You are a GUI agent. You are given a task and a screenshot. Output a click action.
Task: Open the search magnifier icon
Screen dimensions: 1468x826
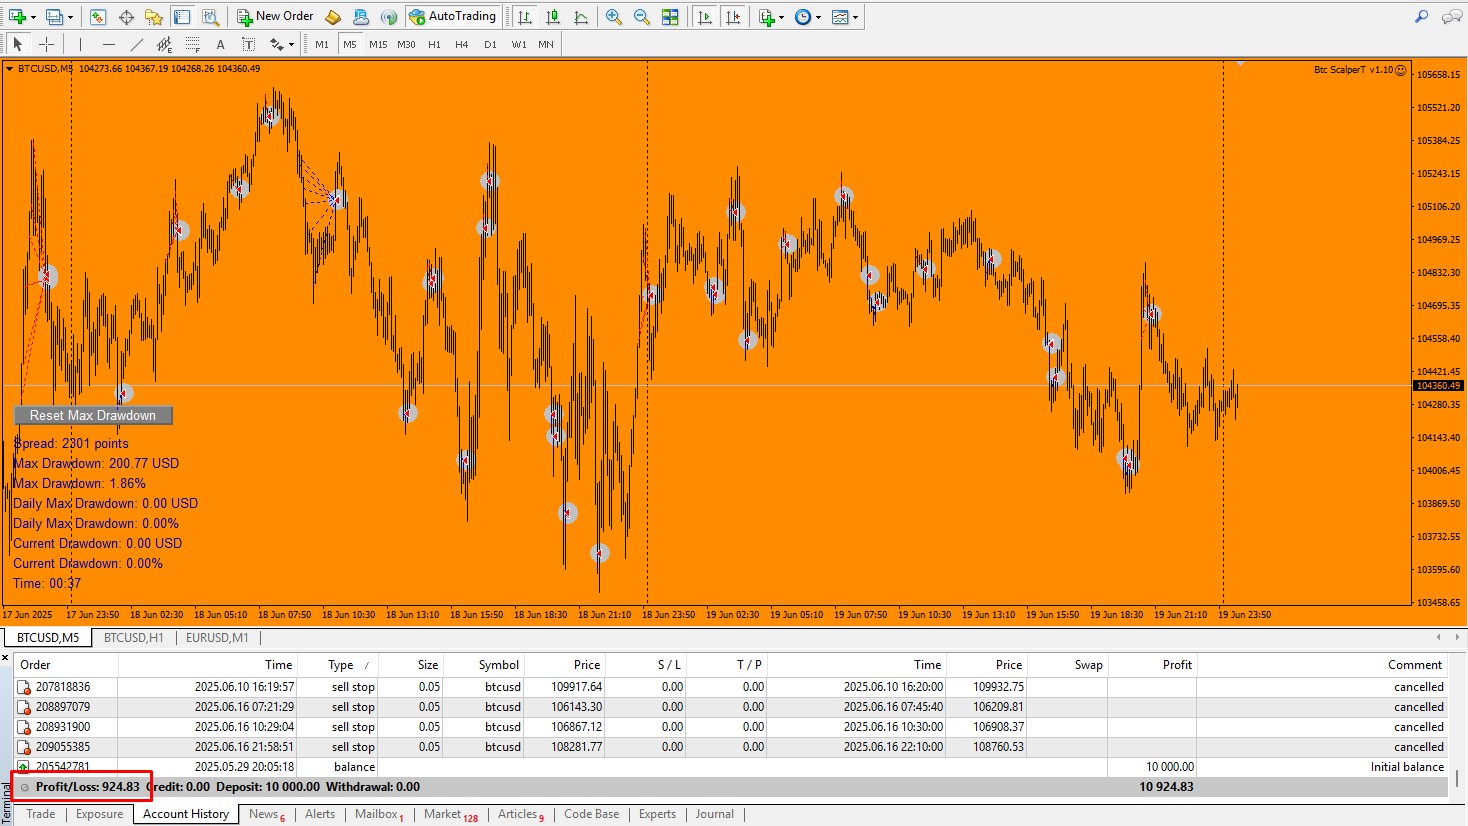pyautogui.click(x=1421, y=17)
